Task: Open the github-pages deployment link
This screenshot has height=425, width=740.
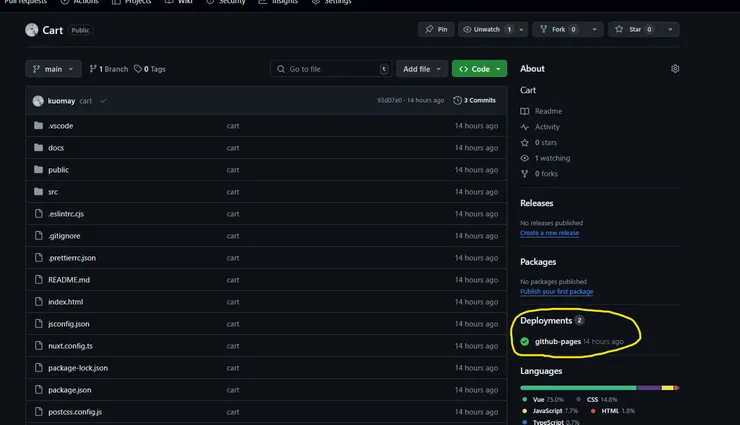Action: click(558, 342)
